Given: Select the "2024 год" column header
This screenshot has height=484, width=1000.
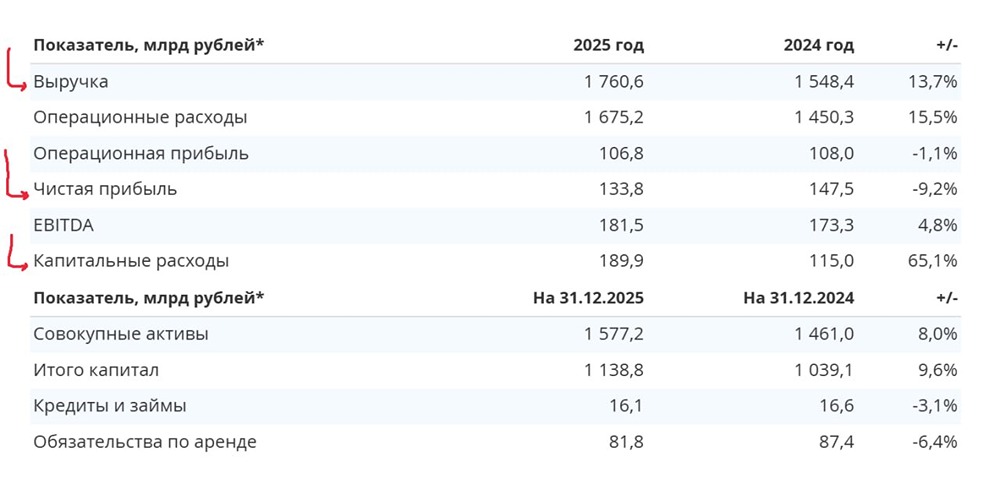Looking at the screenshot, I should click(x=819, y=45).
